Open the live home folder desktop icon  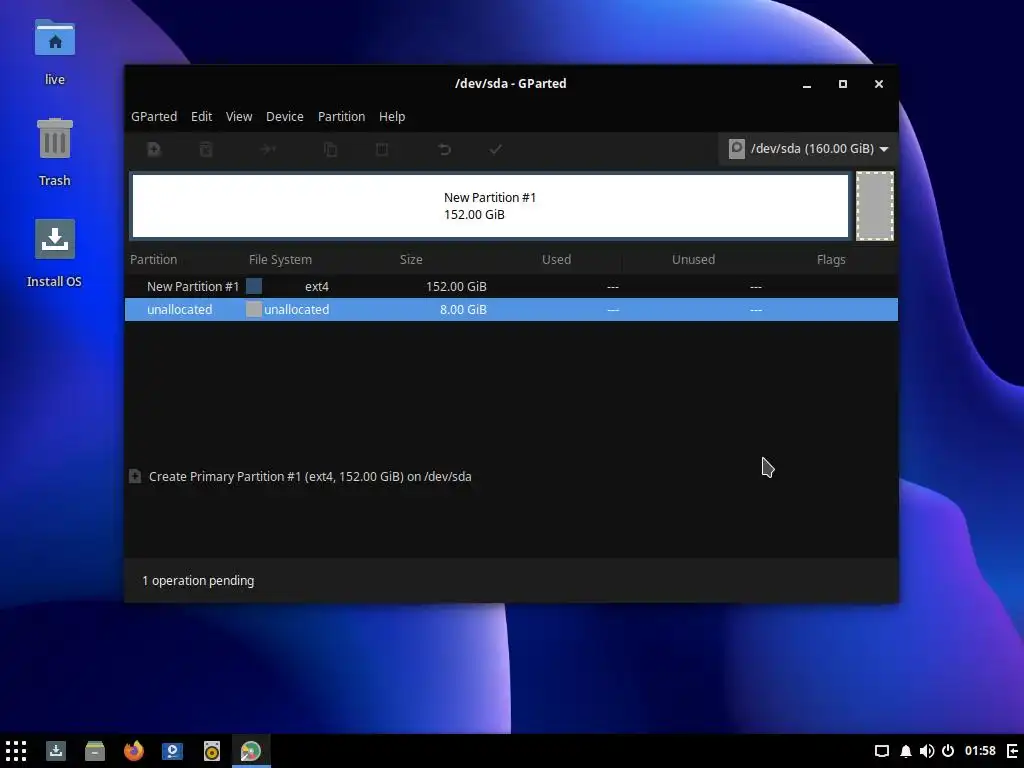coord(55,52)
